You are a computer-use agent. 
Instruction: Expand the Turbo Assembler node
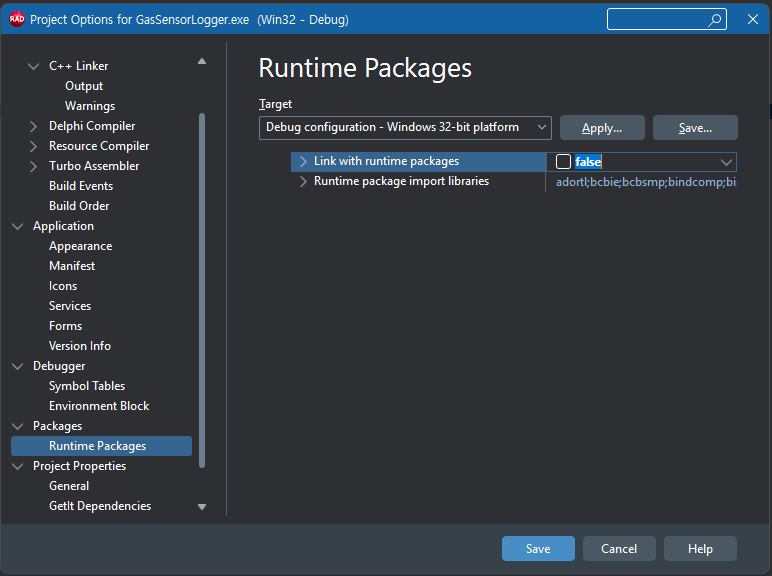34,166
